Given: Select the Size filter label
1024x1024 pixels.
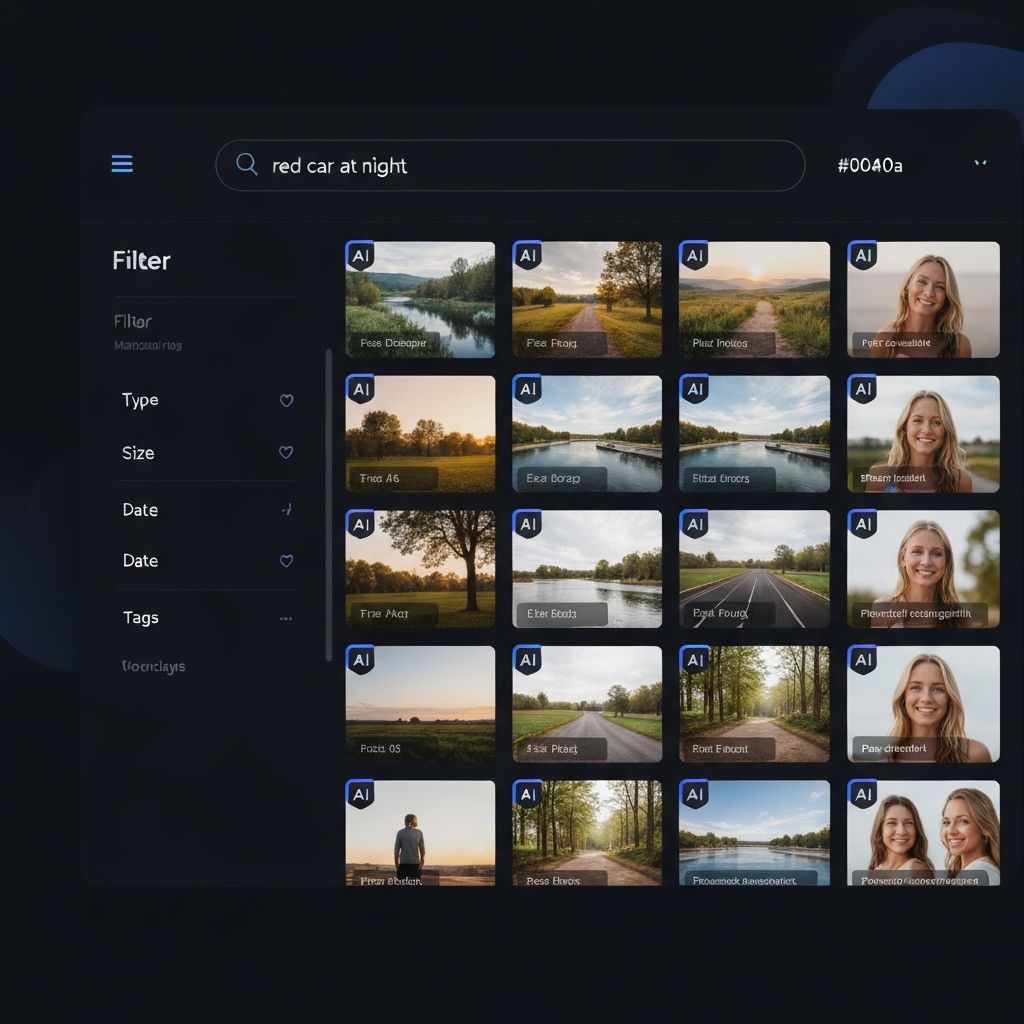Looking at the screenshot, I should pyautogui.click(x=138, y=453).
